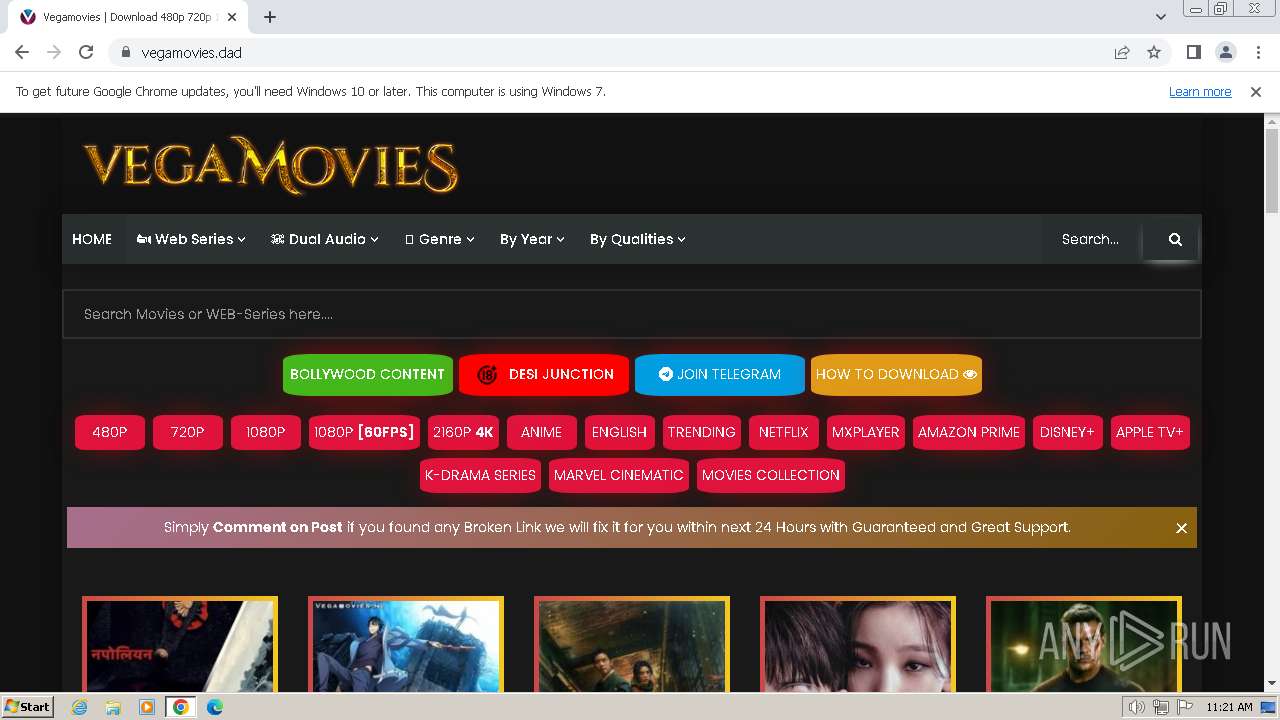Open the APPLE TV+ category tag

1150,432
